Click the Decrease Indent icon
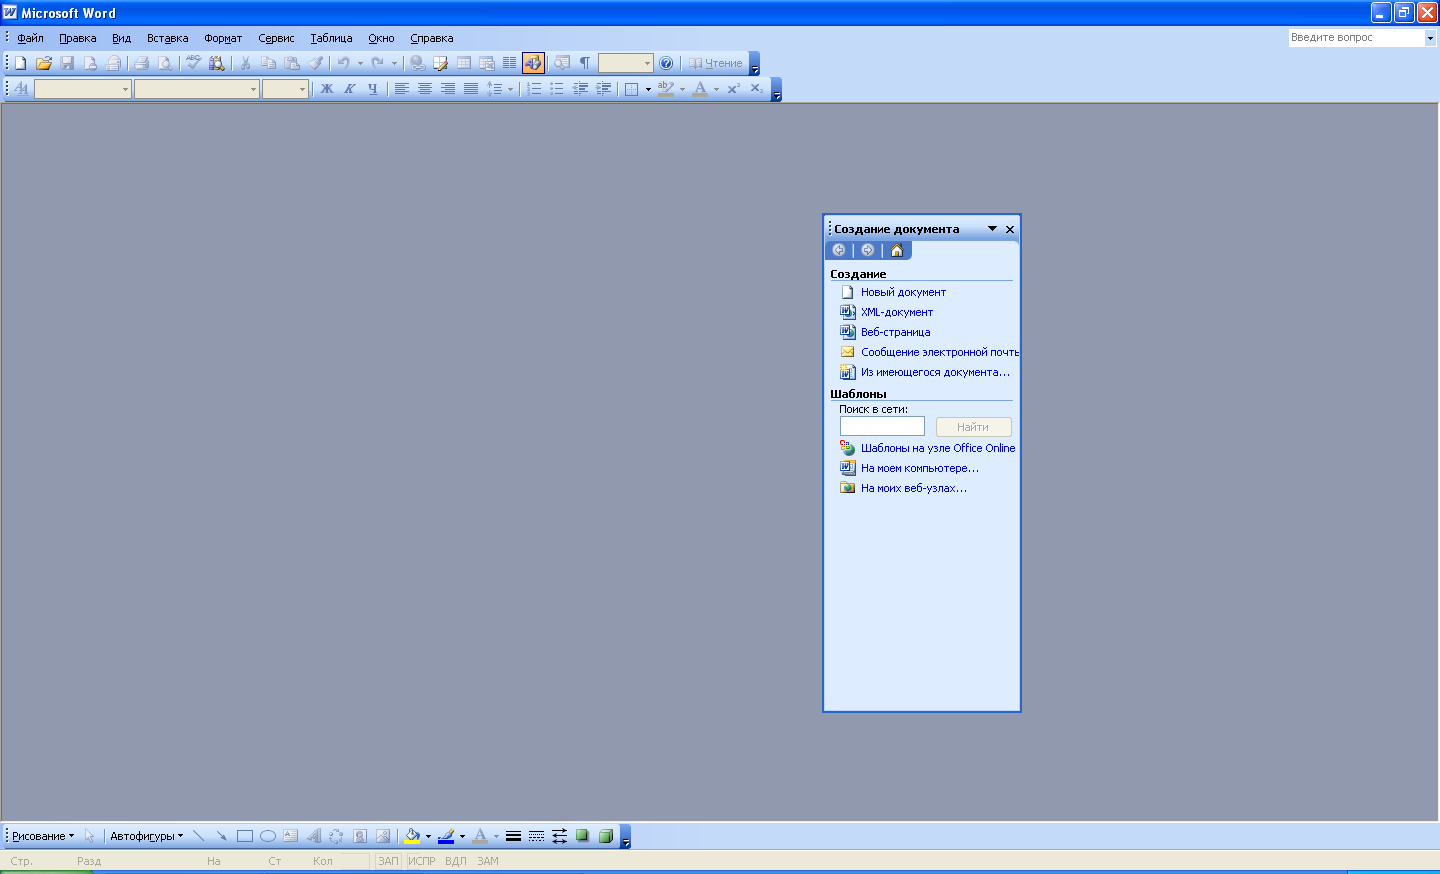 tap(580, 89)
